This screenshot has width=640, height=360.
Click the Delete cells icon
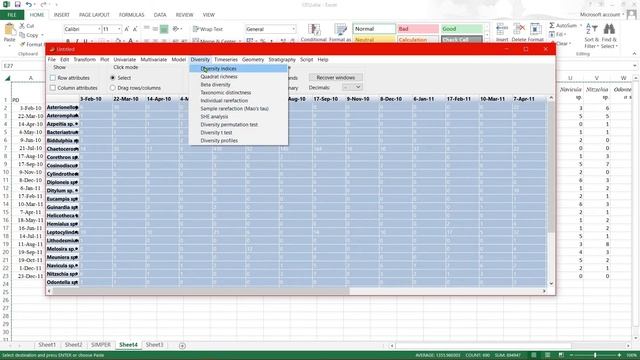[519, 29]
